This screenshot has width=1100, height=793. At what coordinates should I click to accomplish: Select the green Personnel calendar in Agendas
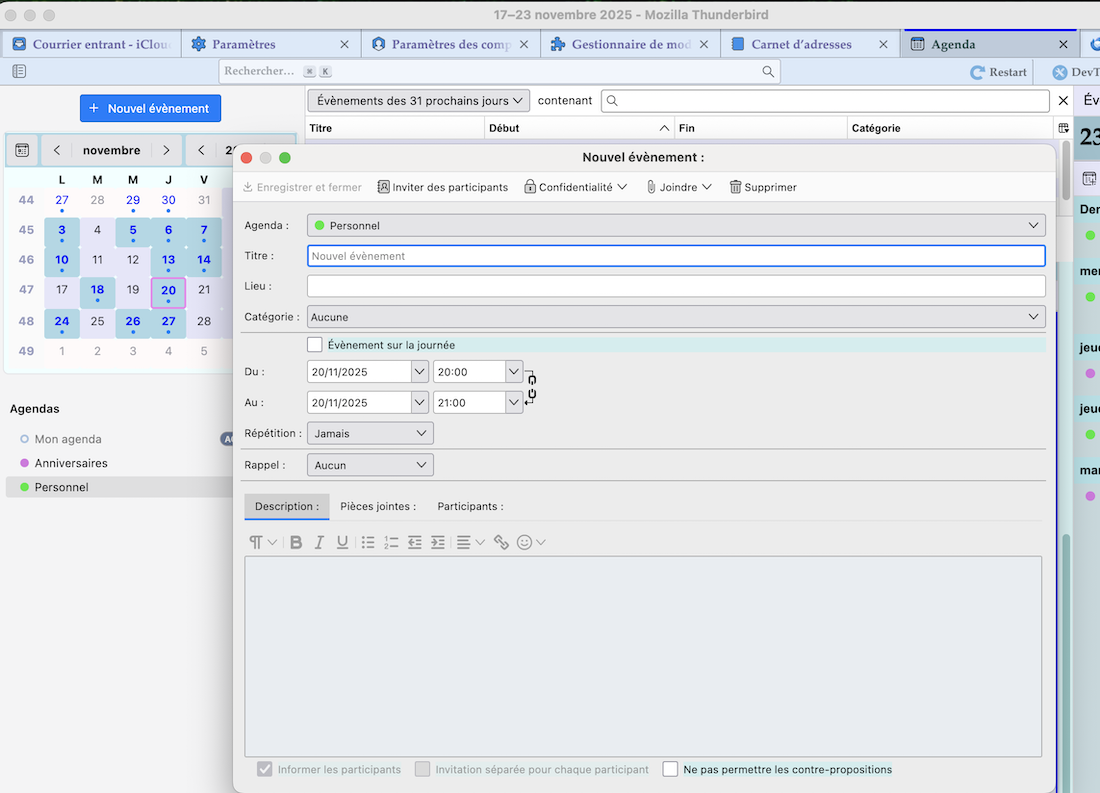click(62, 487)
